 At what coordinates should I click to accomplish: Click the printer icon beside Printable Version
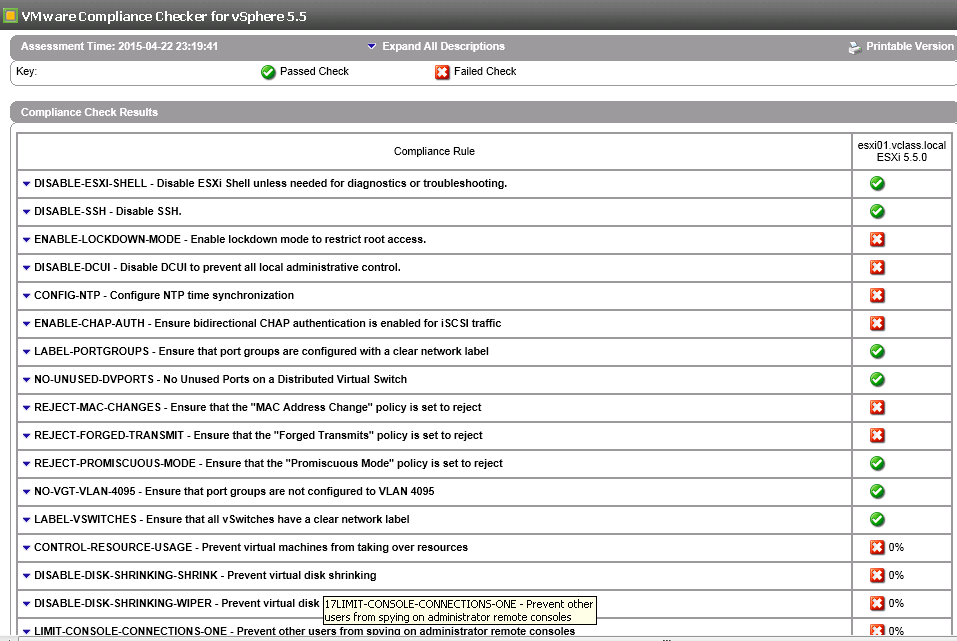[x=854, y=47]
